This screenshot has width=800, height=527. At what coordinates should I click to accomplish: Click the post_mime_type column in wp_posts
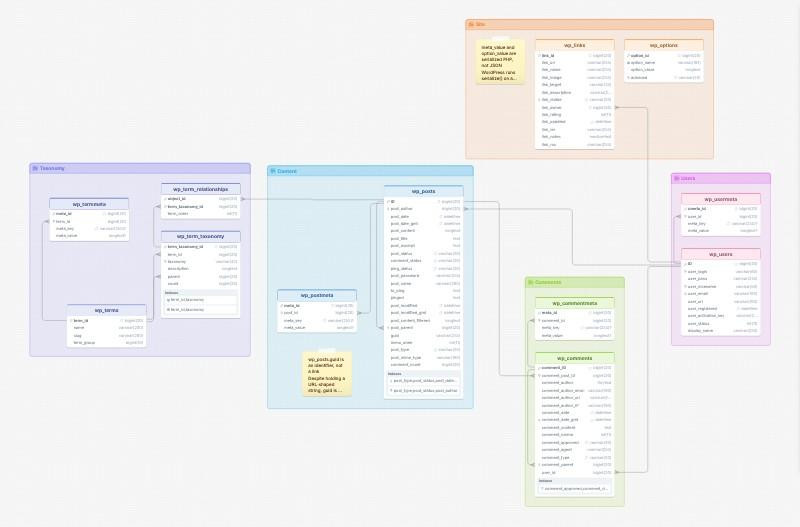(x=423, y=358)
